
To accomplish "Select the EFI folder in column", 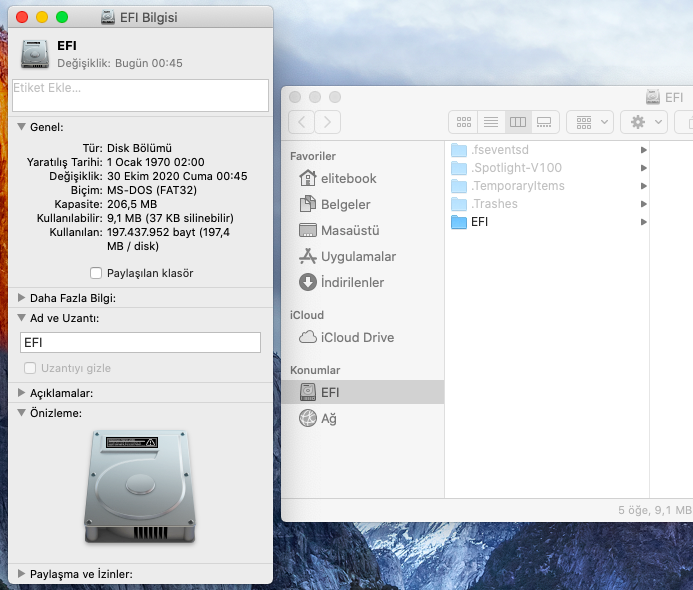I will (x=480, y=222).
